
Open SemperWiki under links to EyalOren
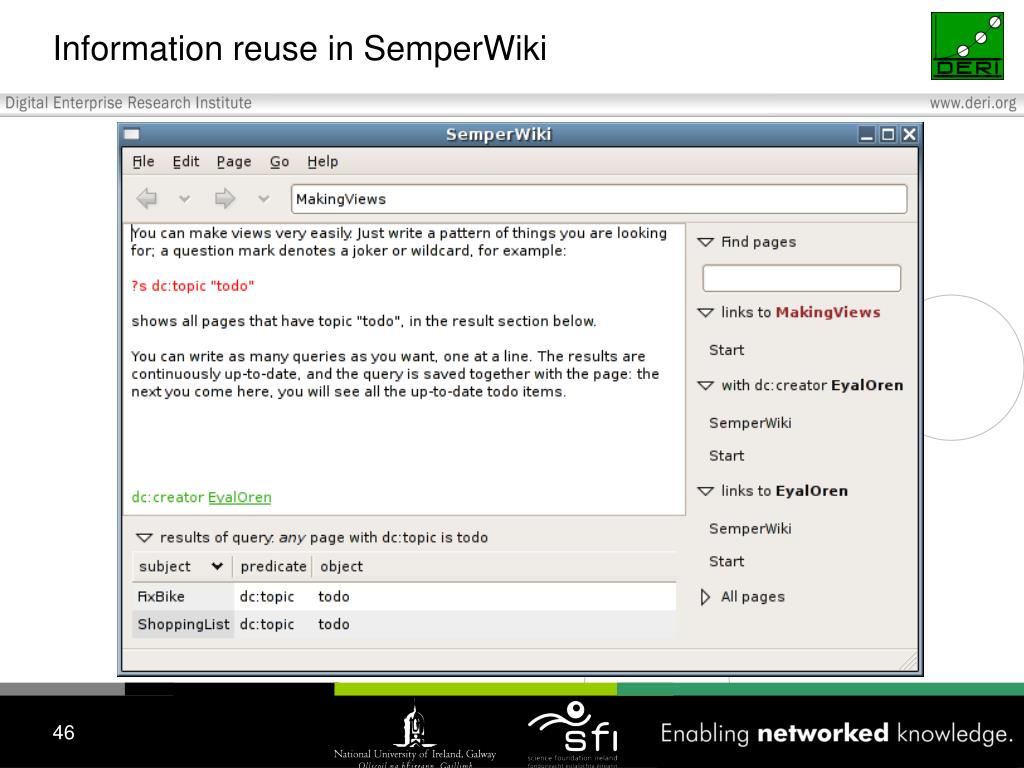[x=750, y=529]
